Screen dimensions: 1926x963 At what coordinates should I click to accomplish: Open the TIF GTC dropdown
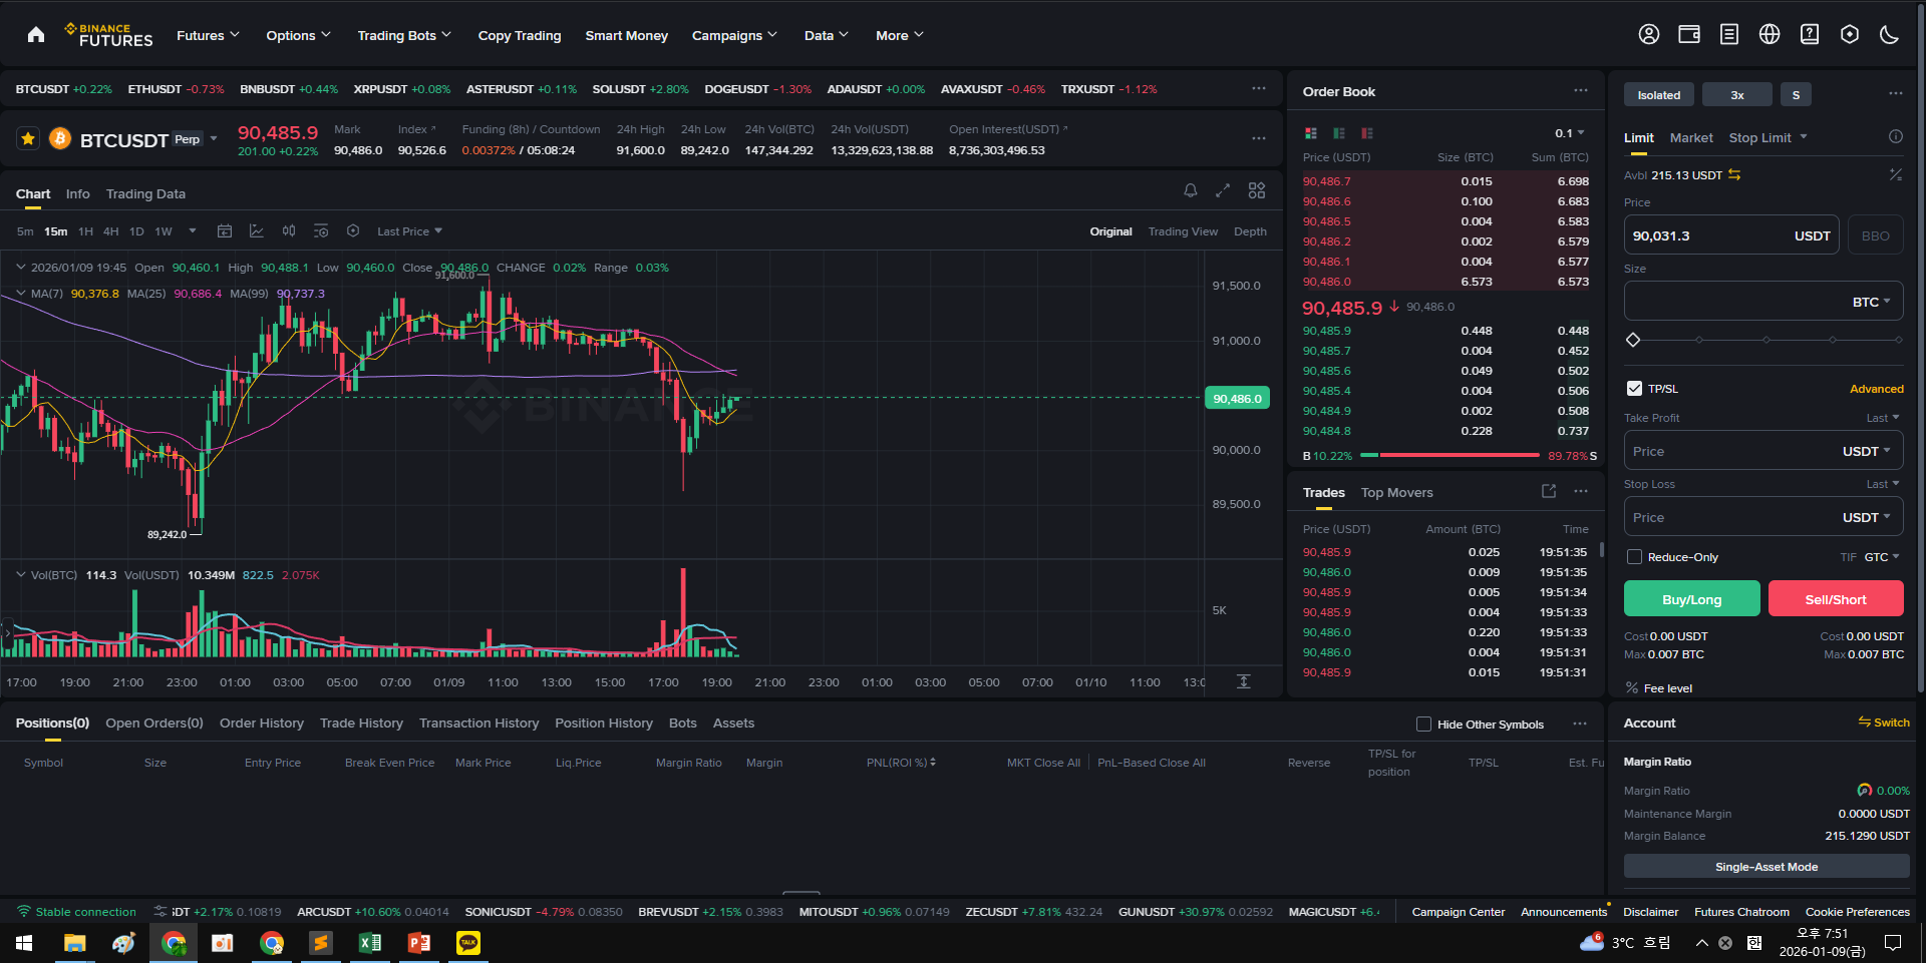pos(1881,557)
